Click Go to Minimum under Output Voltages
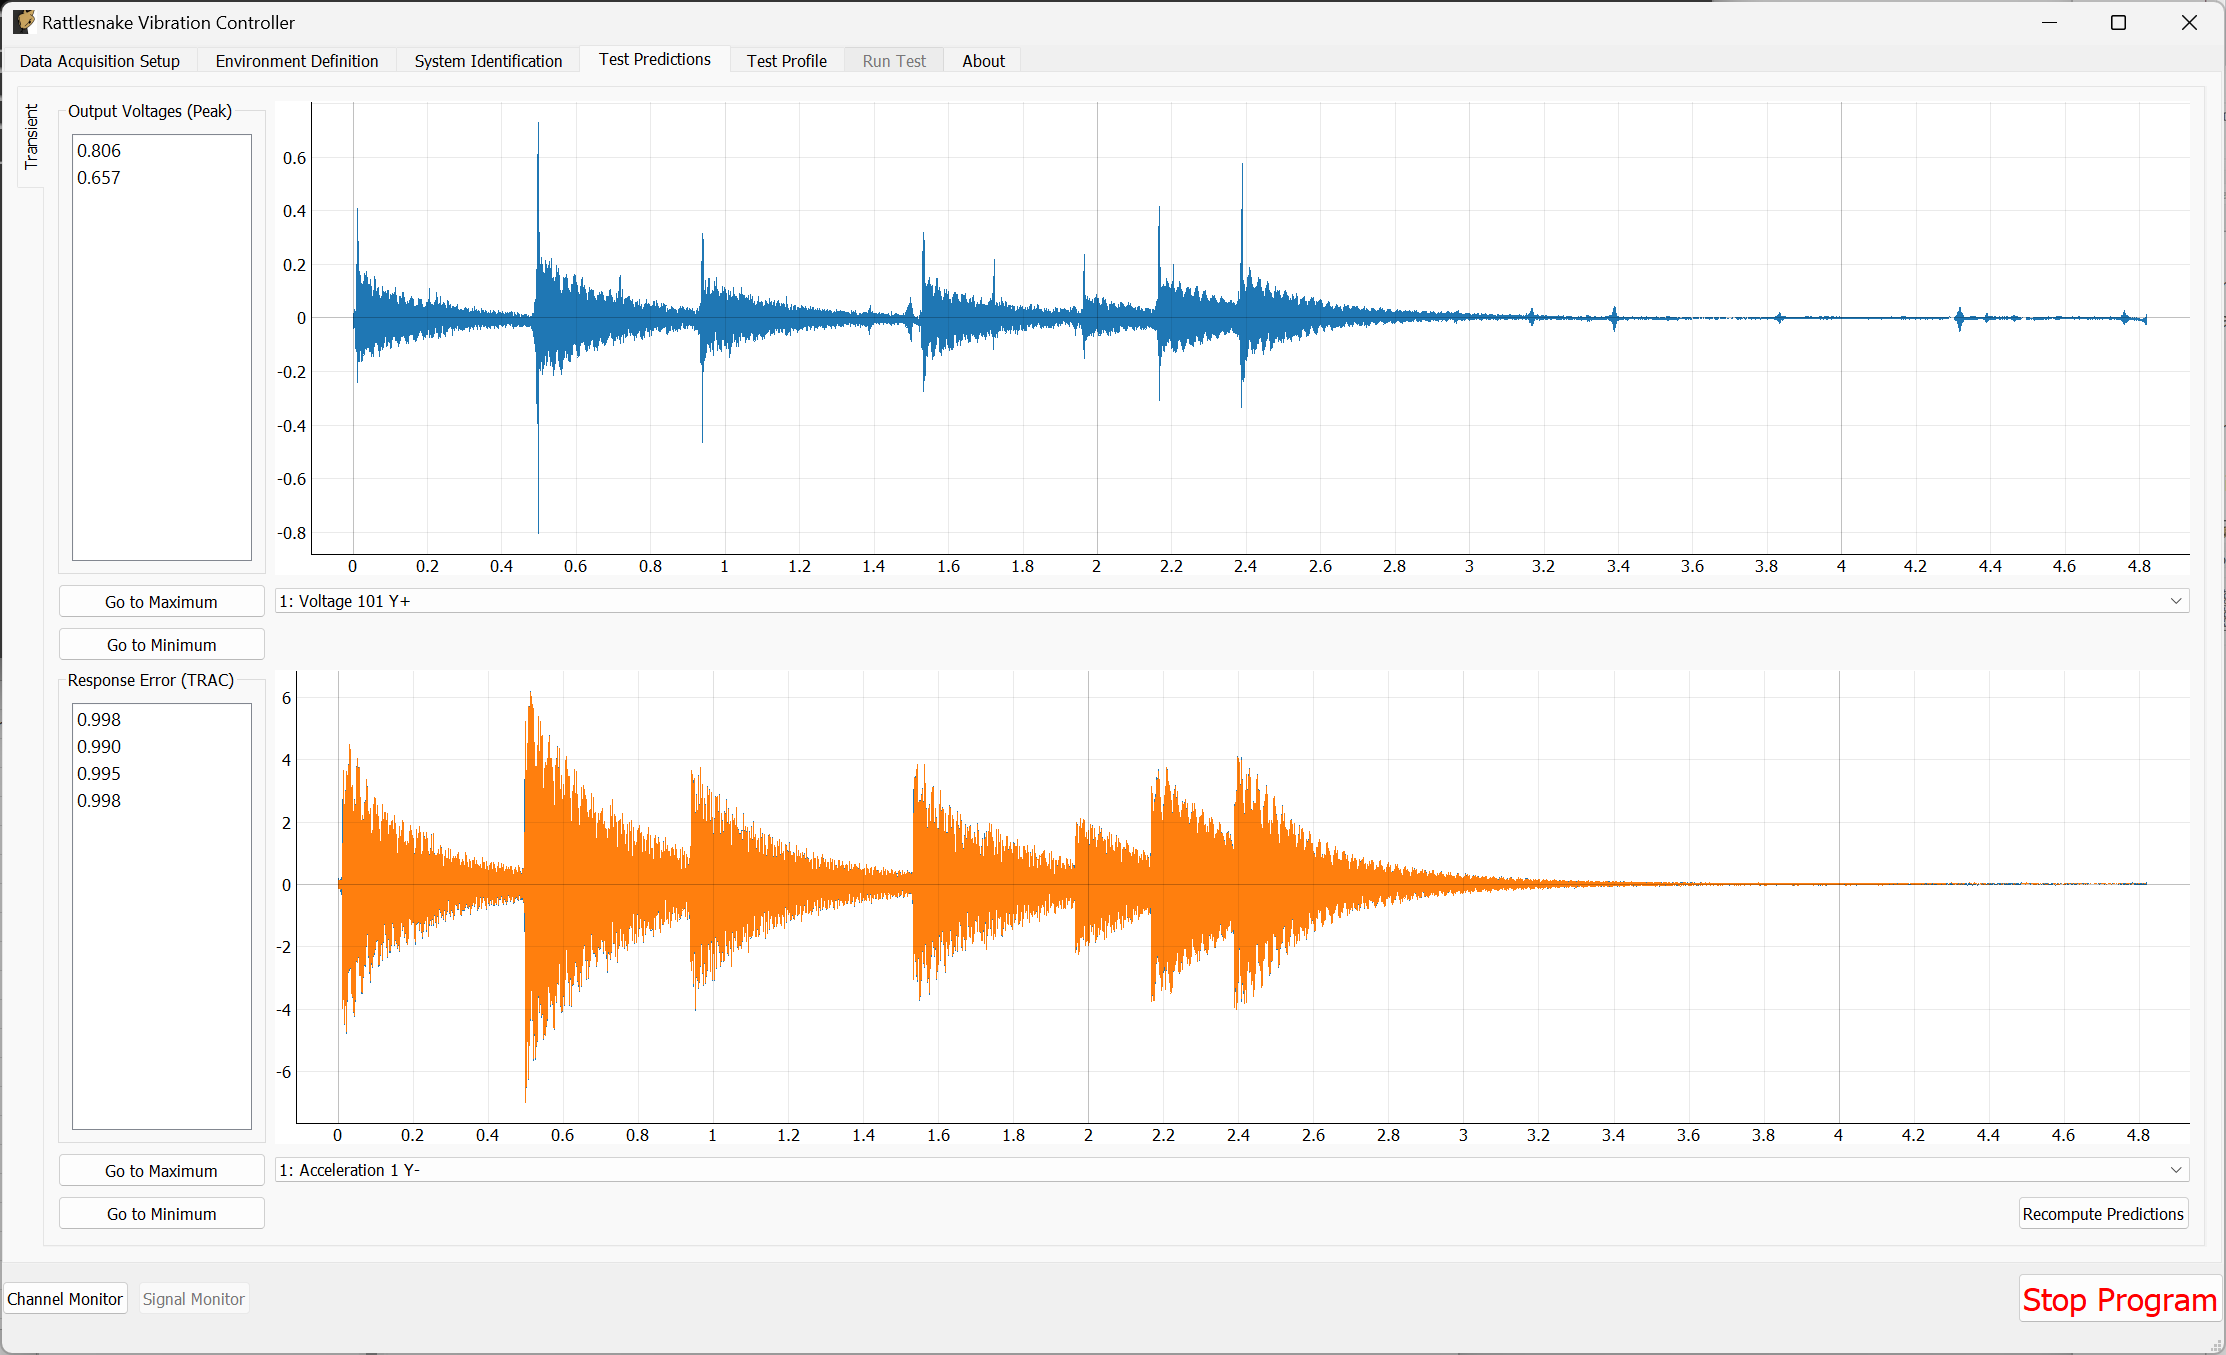 (161, 644)
